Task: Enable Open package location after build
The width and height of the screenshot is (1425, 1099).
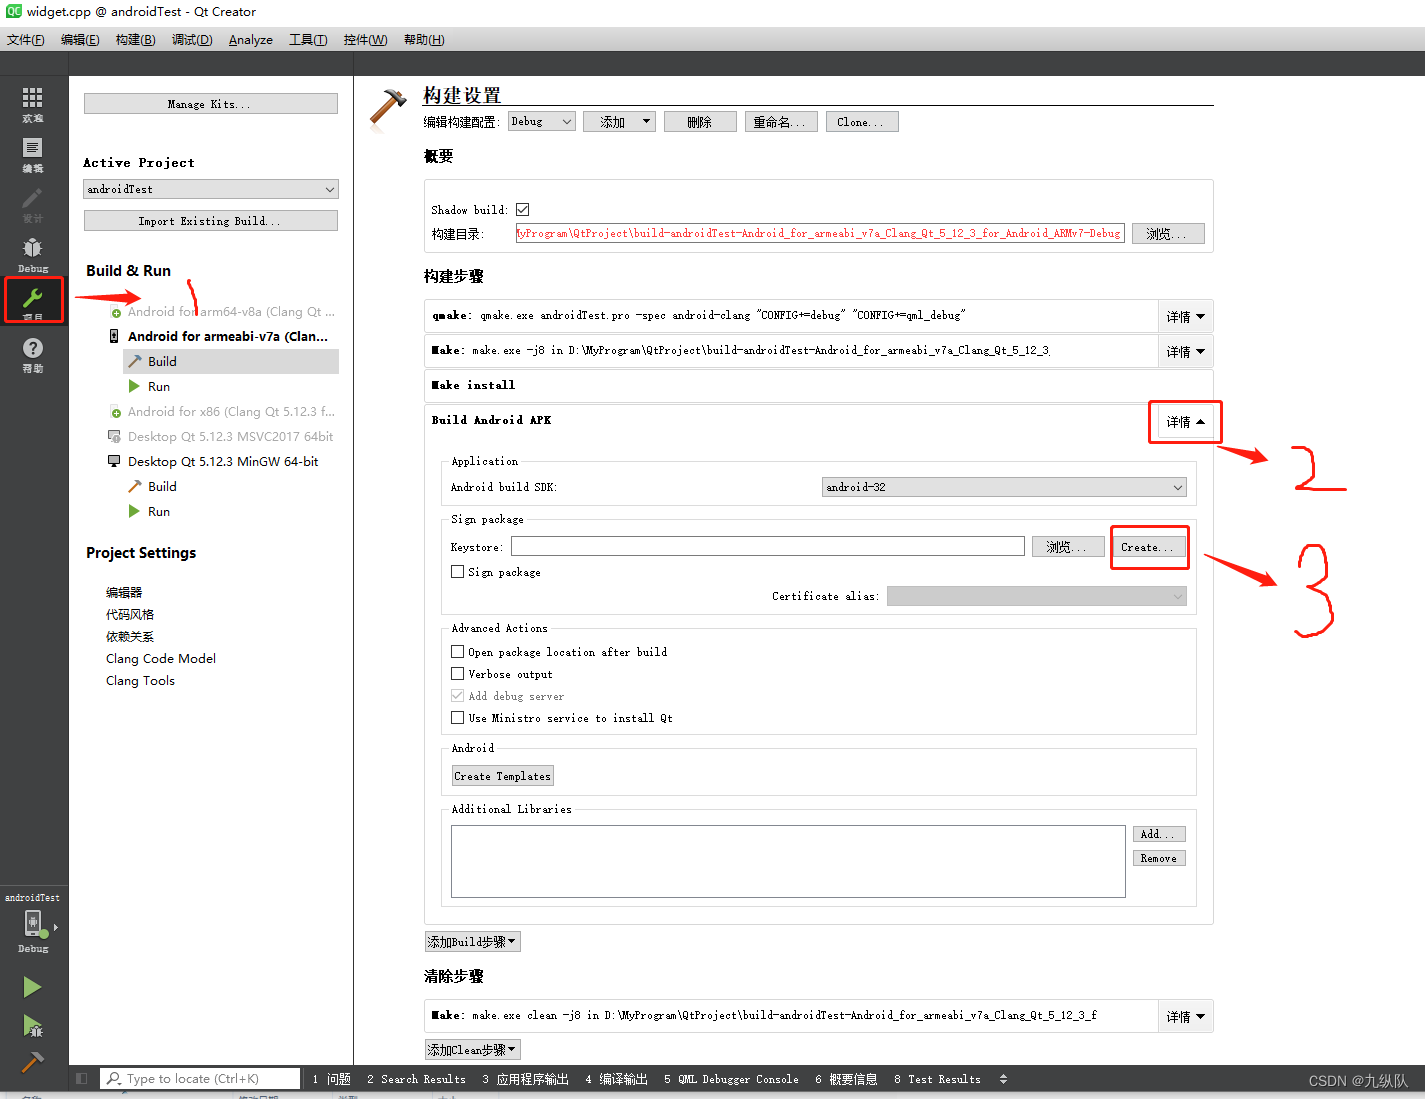Action: 457,651
